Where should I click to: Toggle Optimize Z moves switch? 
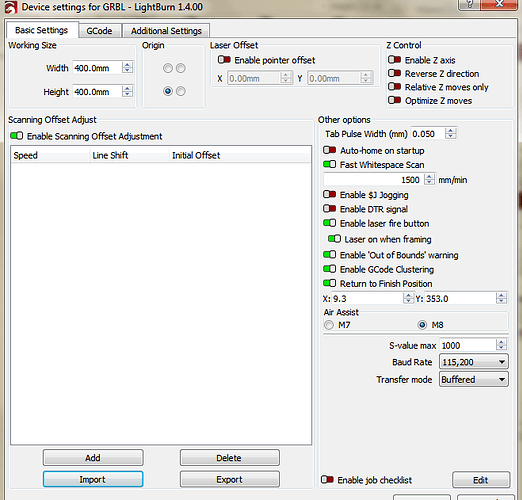tap(394, 100)
